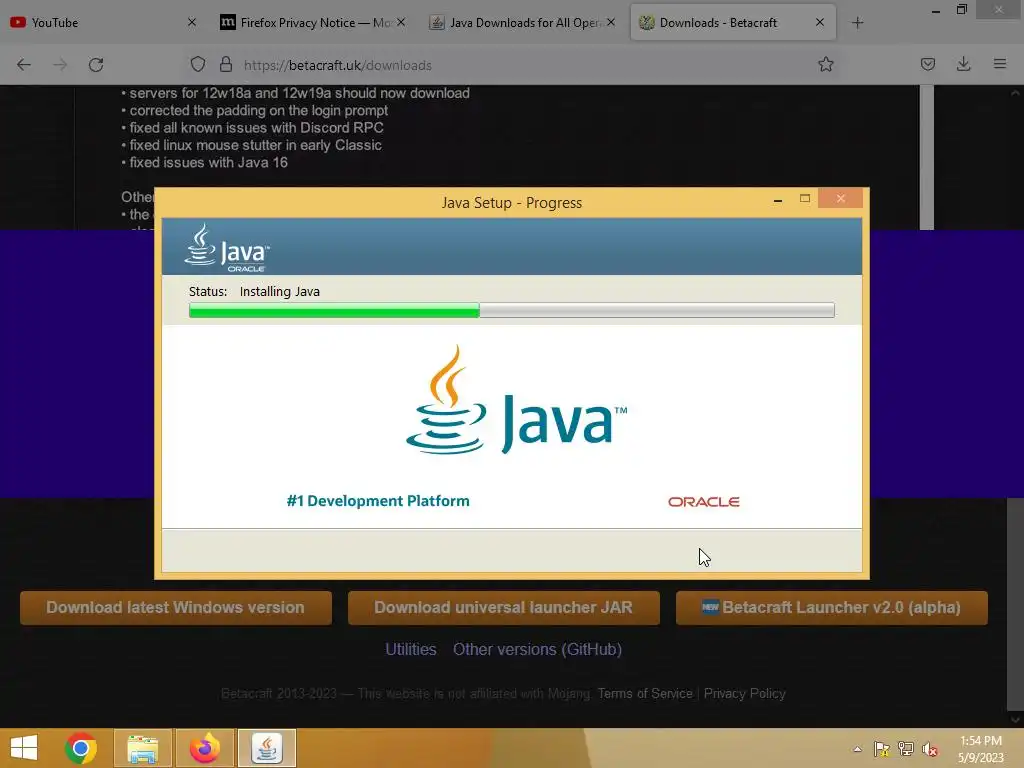The image size is (1024, 768).
Task: Open the Windows Start menu
Action: 24,748
